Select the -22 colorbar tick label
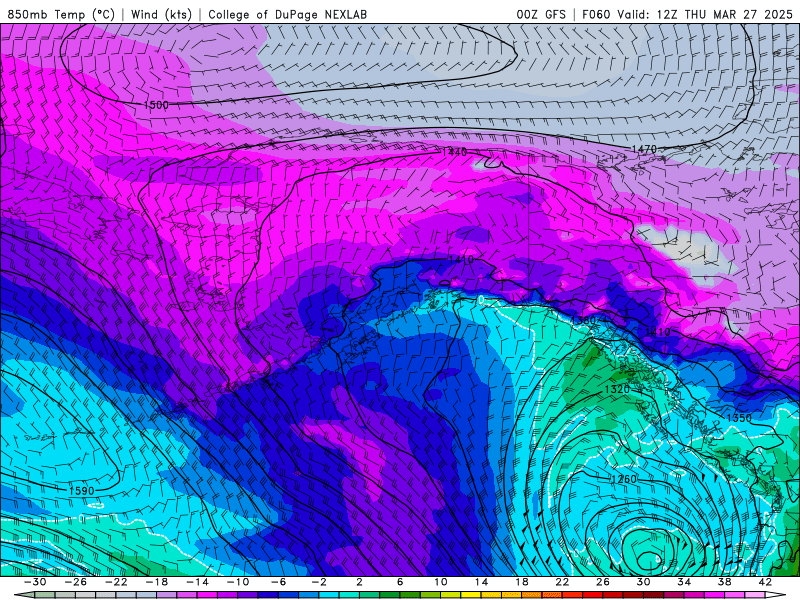The image size is (800, 600). [x=116, y=582]
